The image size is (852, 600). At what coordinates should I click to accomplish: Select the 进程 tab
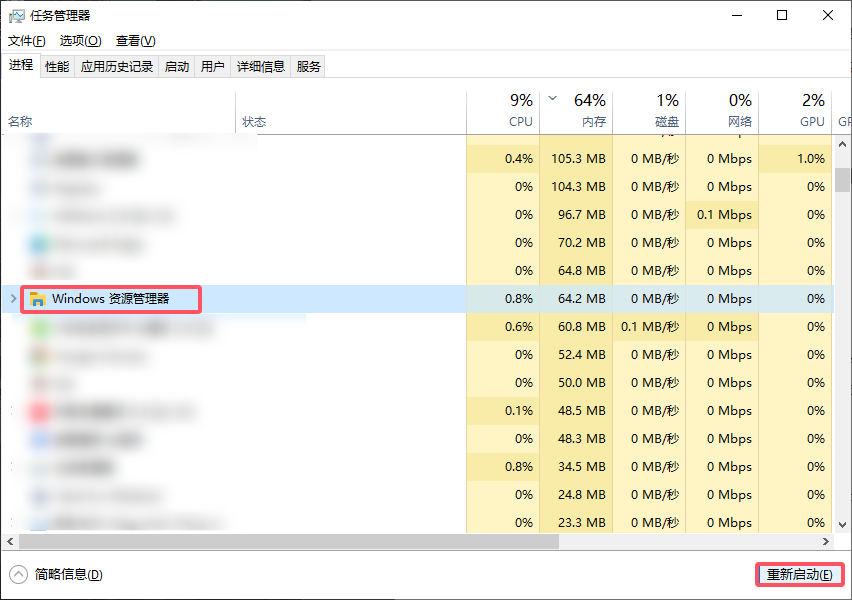[x=22, y=66]
